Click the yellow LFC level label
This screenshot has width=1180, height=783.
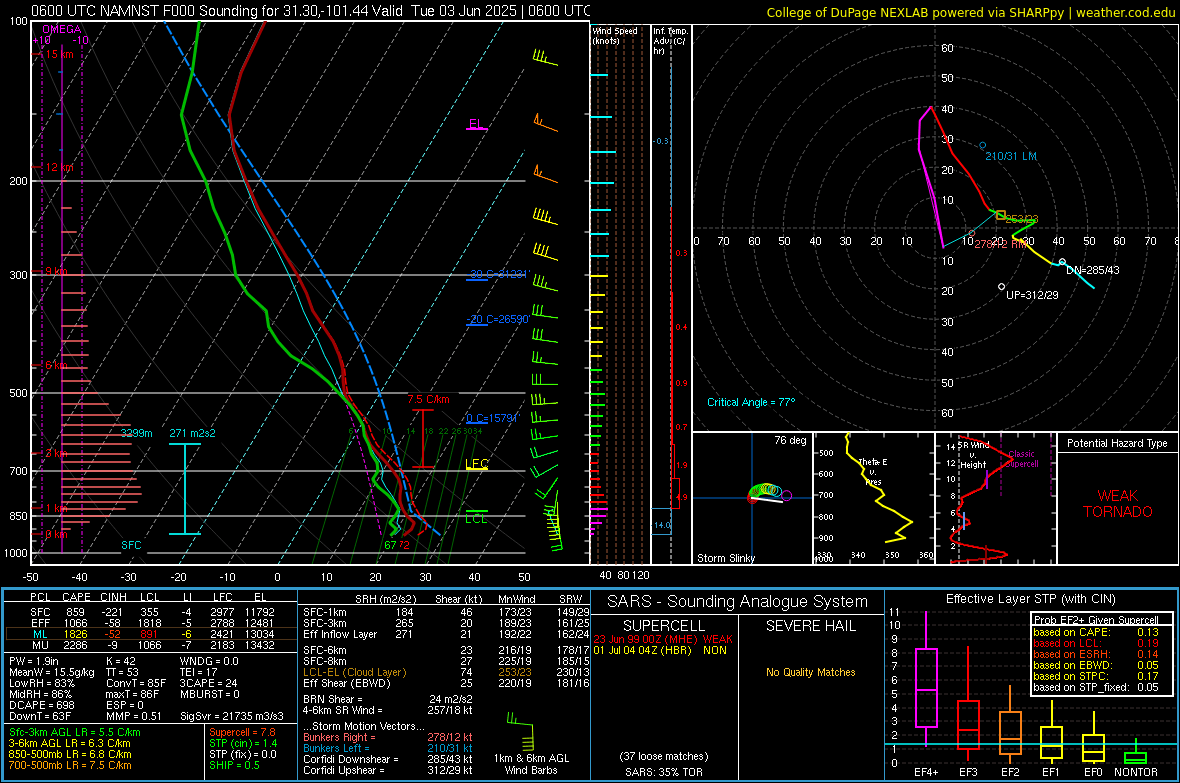click(x=476, y=464)
